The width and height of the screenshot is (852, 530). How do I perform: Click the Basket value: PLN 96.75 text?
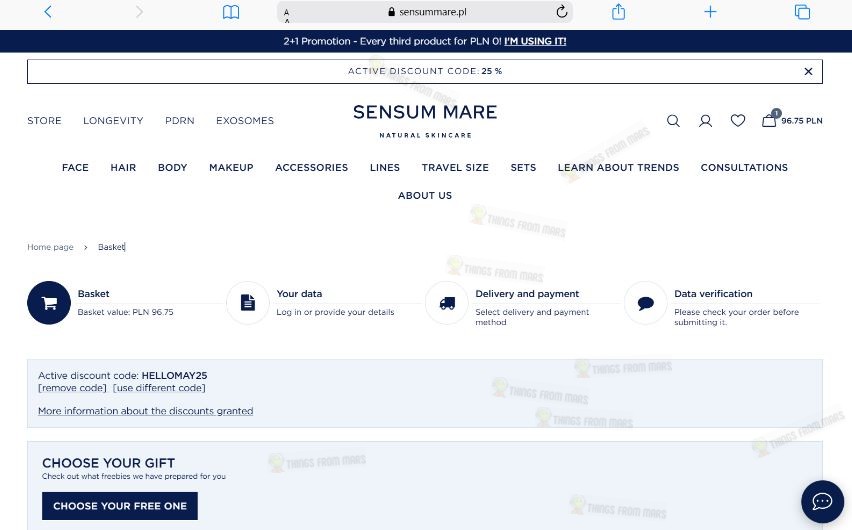pos(126,312)
